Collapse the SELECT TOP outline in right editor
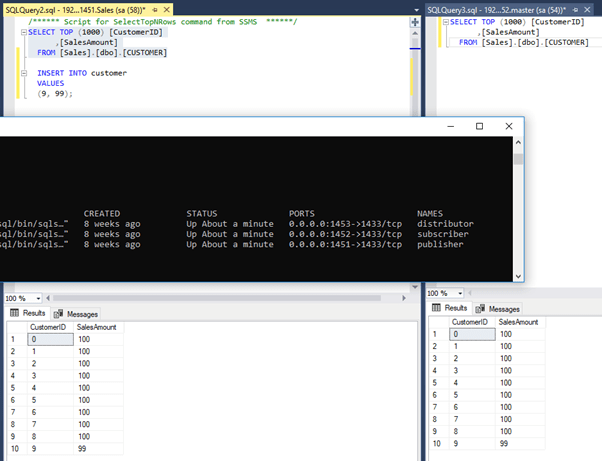 click(446, 22)
